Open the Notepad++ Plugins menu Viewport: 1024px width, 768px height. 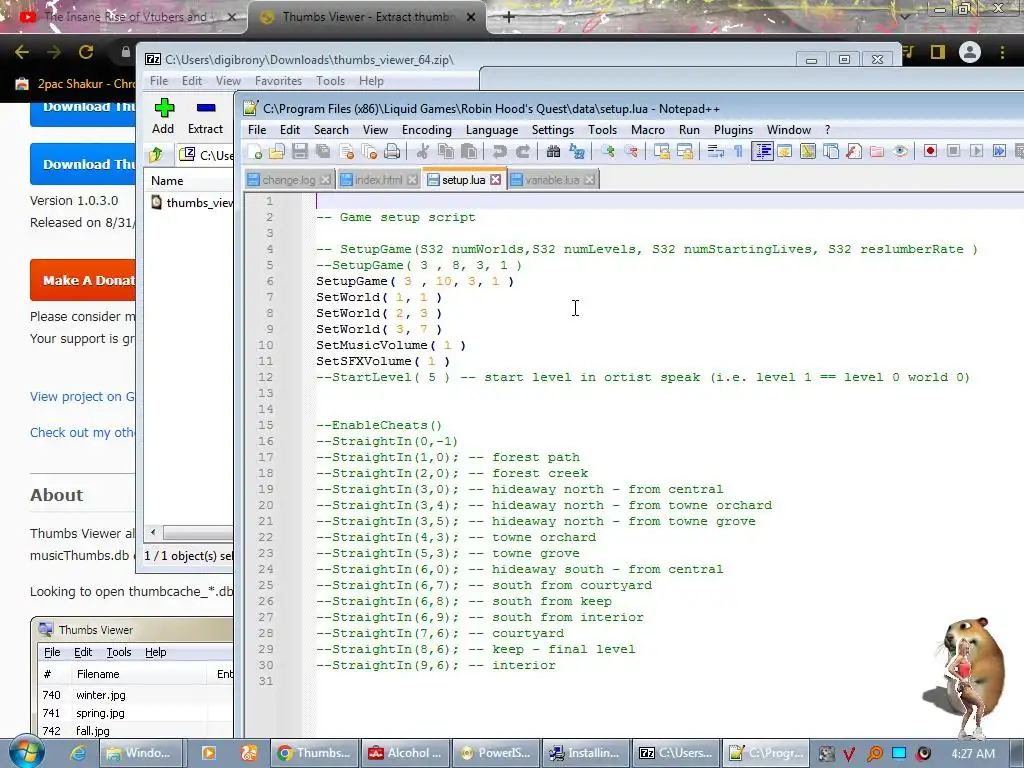point(733,130)
